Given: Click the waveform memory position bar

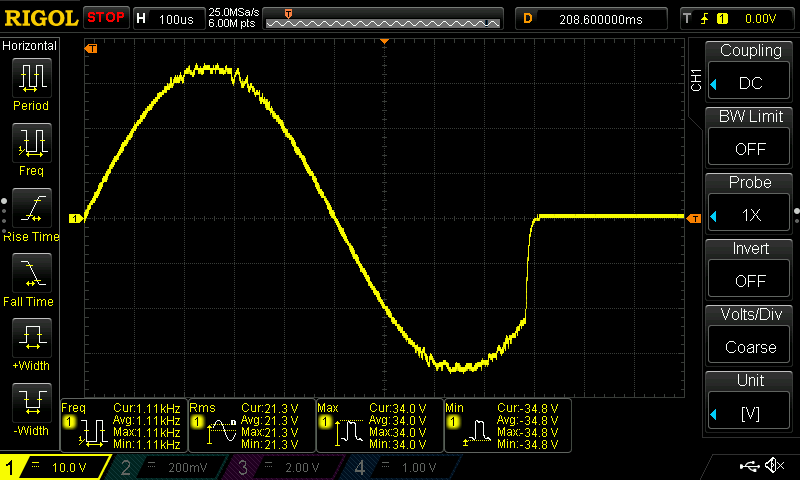Looking at the screenshot, I should pos(384,18).
